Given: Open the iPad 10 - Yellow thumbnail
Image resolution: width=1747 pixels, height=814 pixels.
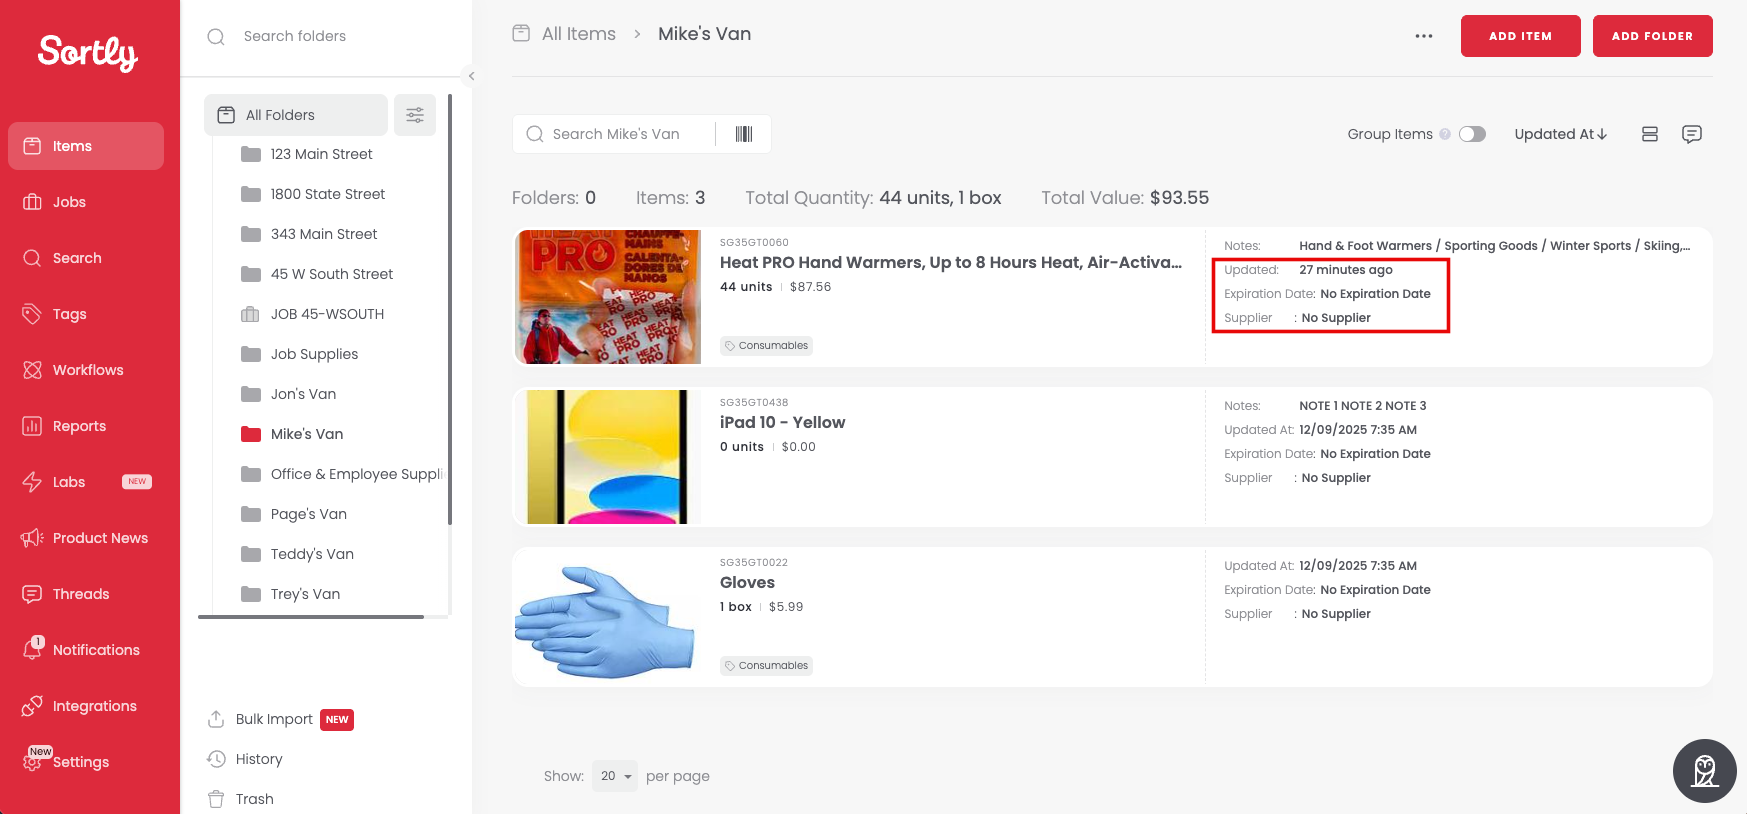Looking at the screenshot, I should [x=608, y=457].
